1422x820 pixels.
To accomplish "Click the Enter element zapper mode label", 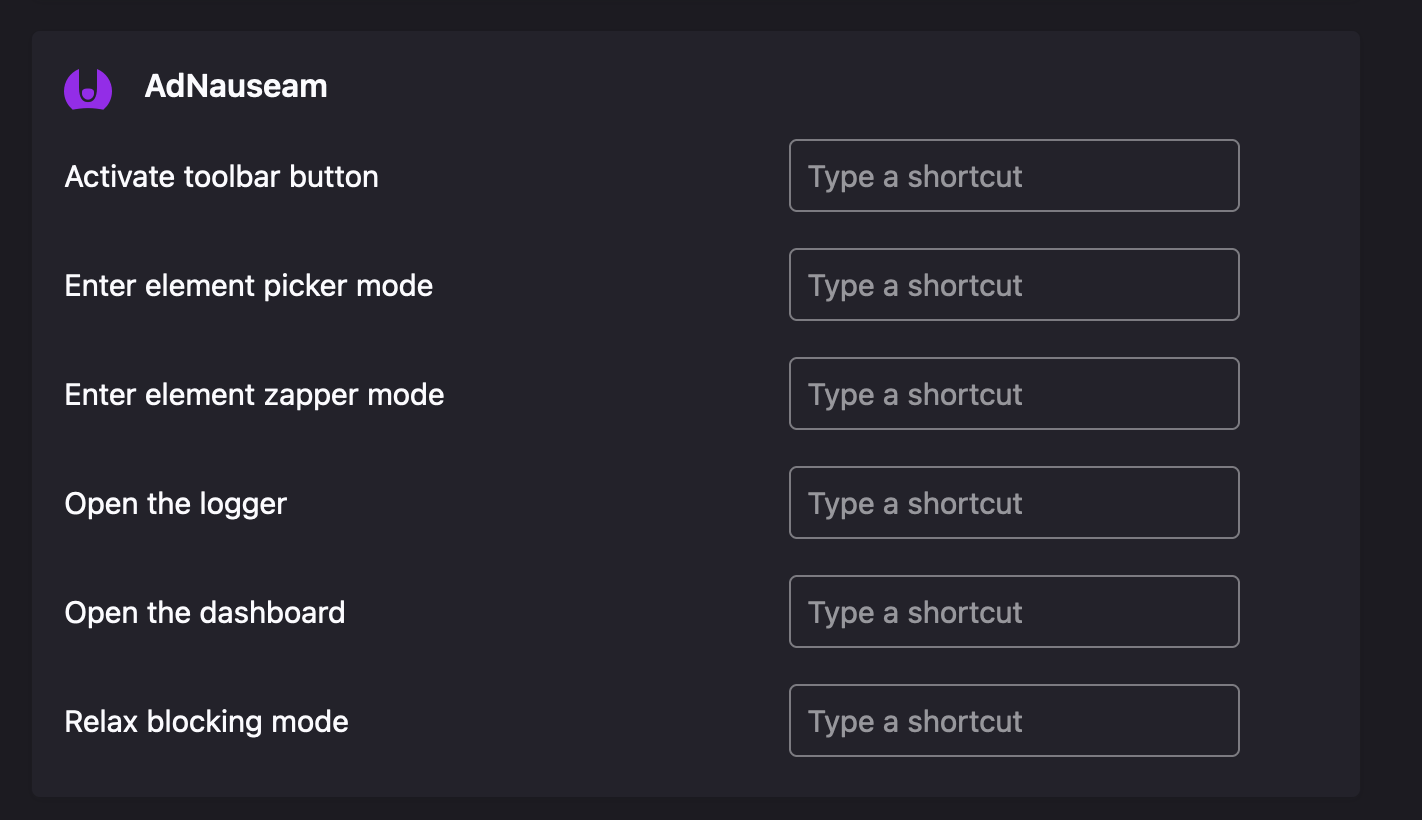I will click(x=254, y=394).
